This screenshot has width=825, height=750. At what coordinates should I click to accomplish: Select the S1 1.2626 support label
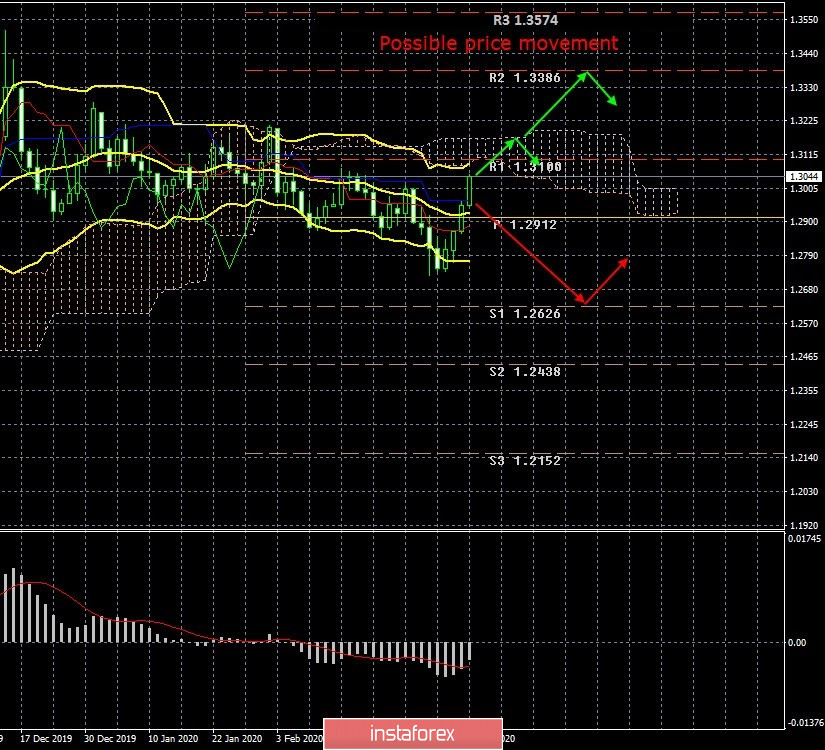click(526, 314)
